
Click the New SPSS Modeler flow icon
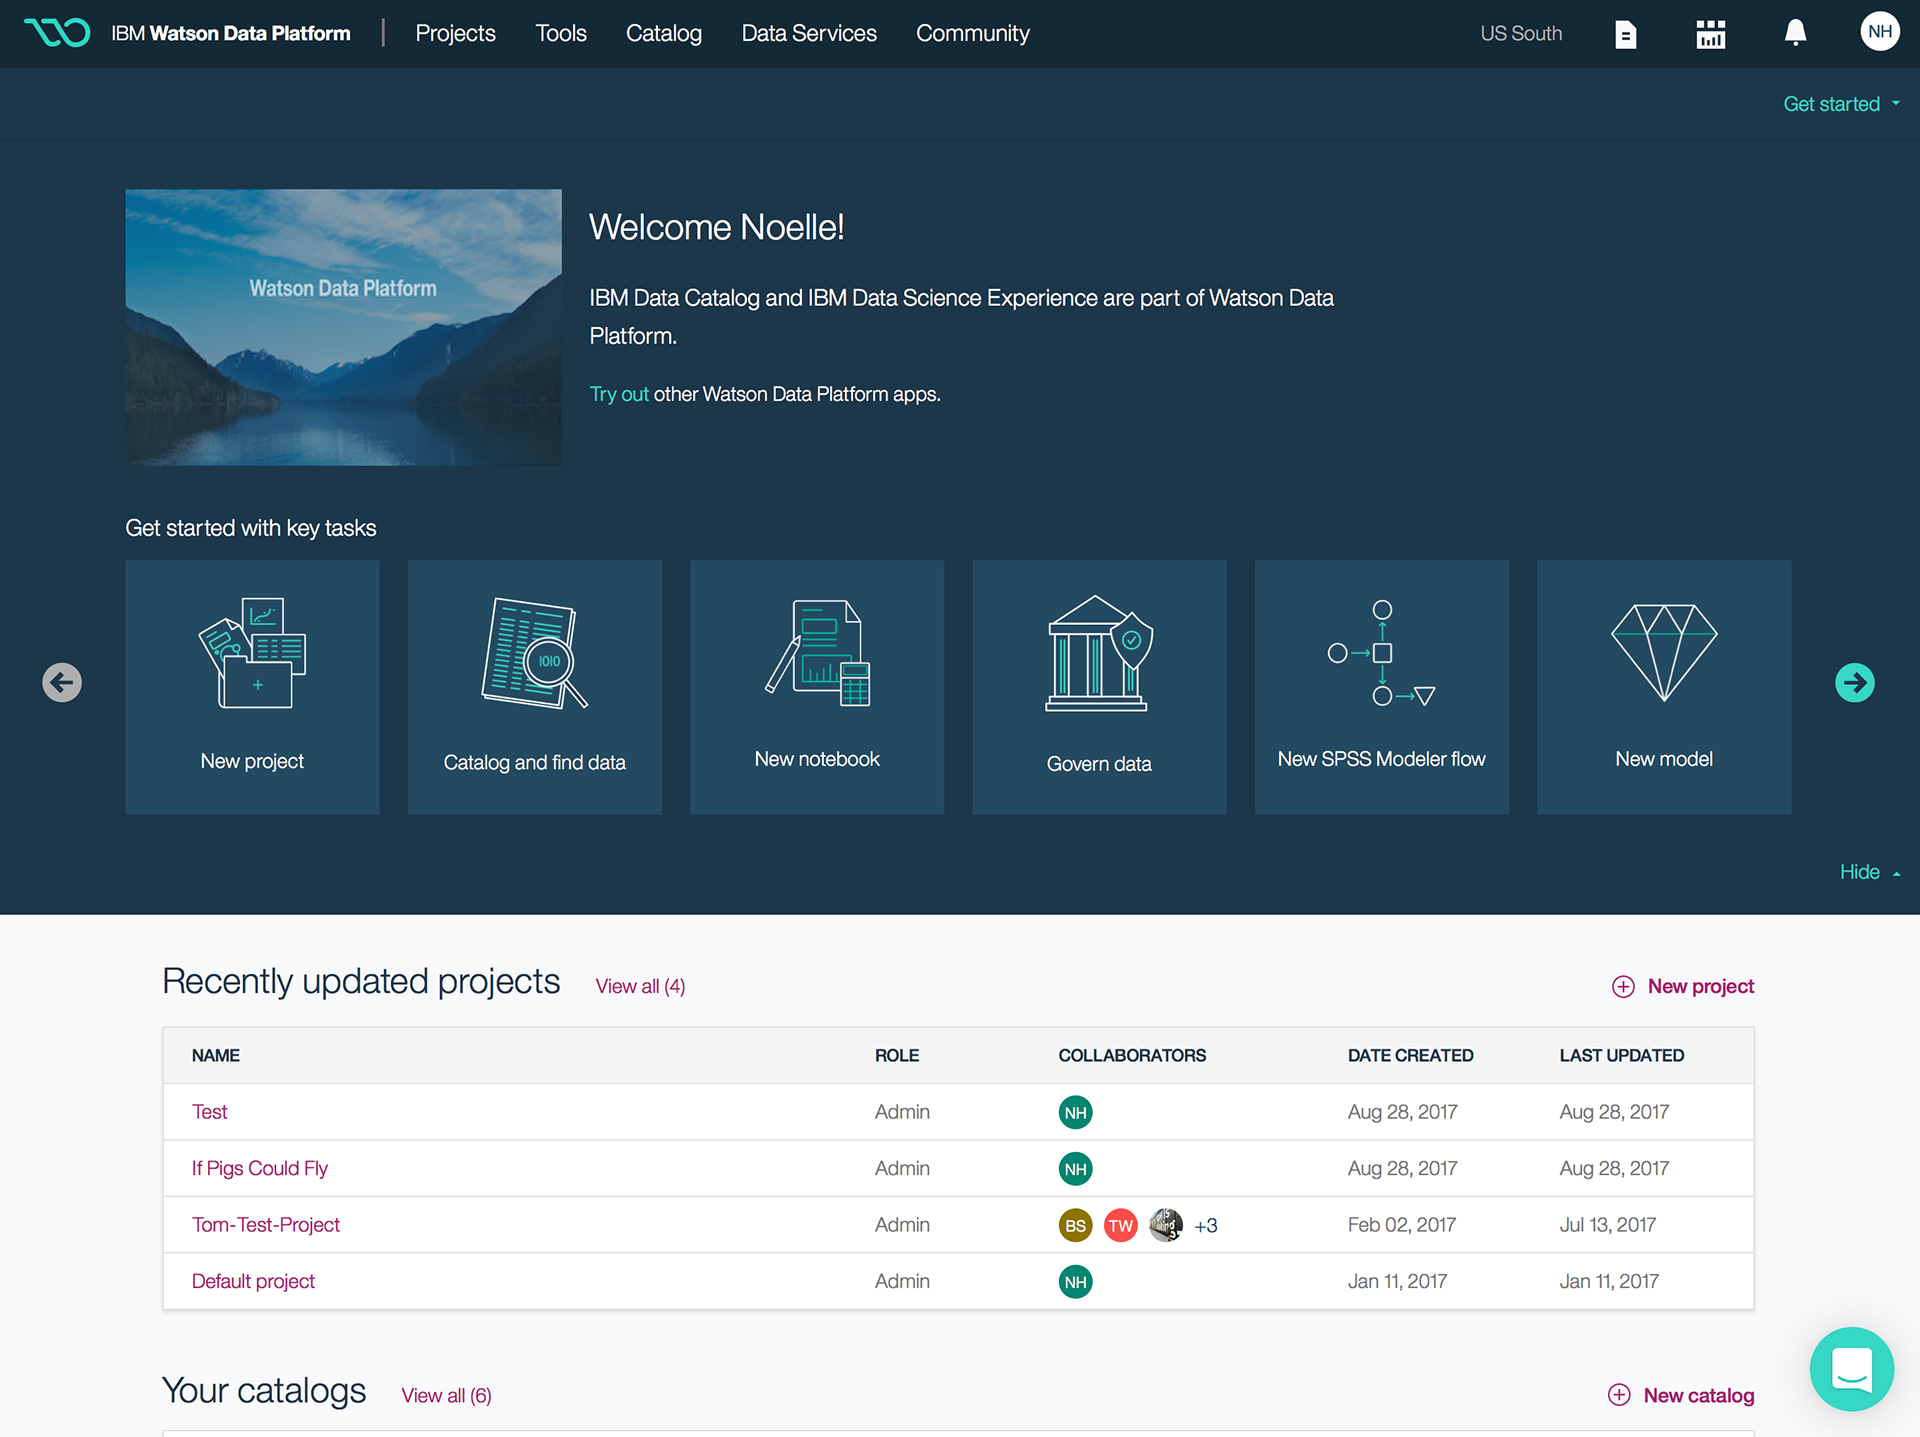coord(1382,653)
